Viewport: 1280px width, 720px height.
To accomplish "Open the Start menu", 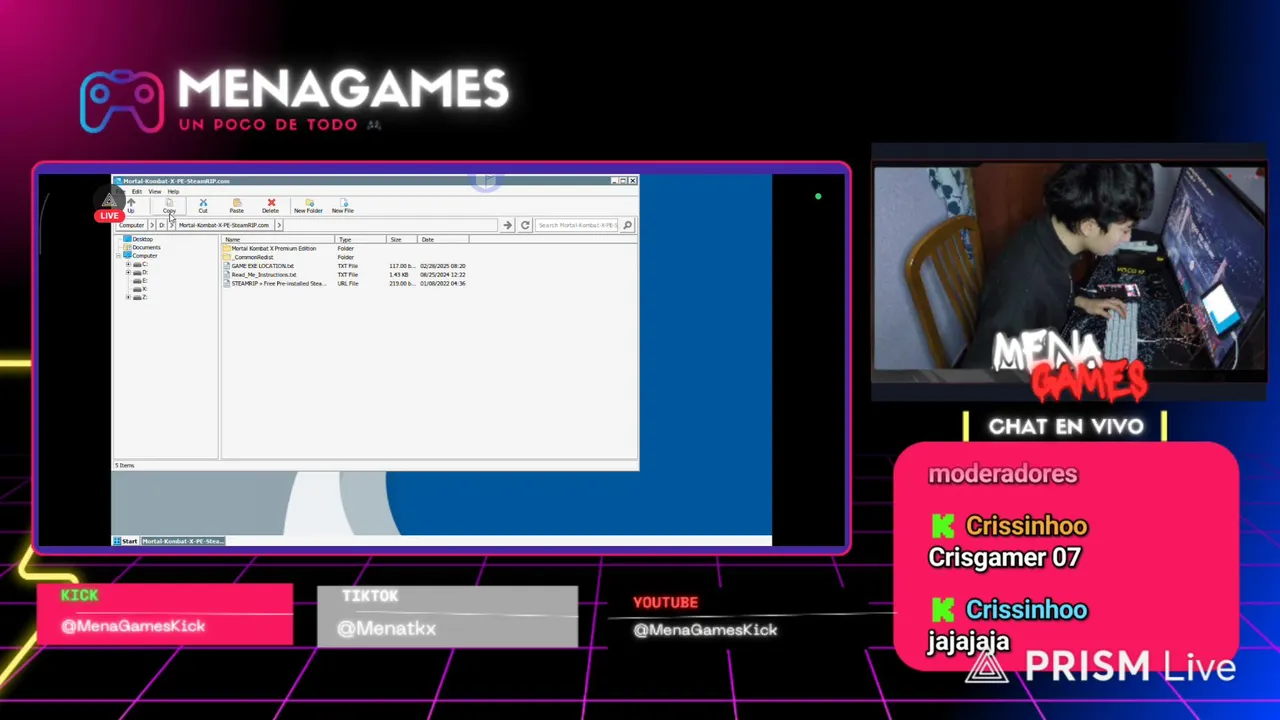I will [x=125, y=541].
